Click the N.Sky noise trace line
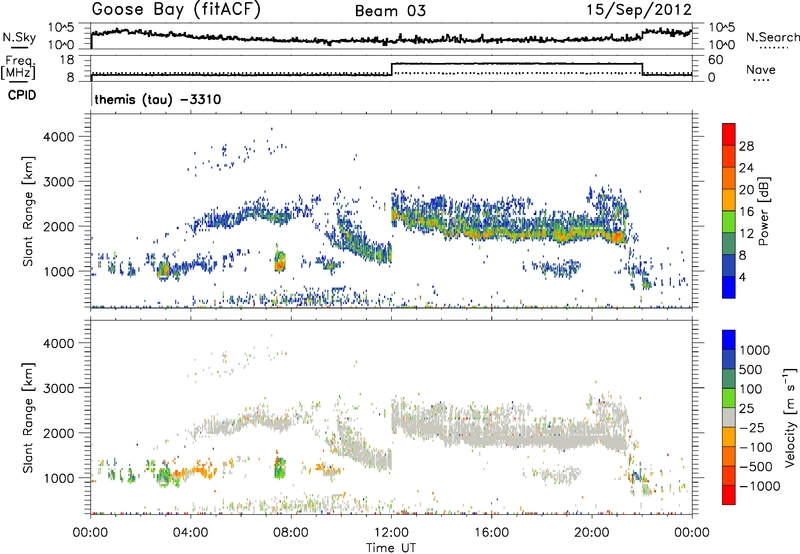This screenshot has width=800, height=554. click(x=391, y=38)
